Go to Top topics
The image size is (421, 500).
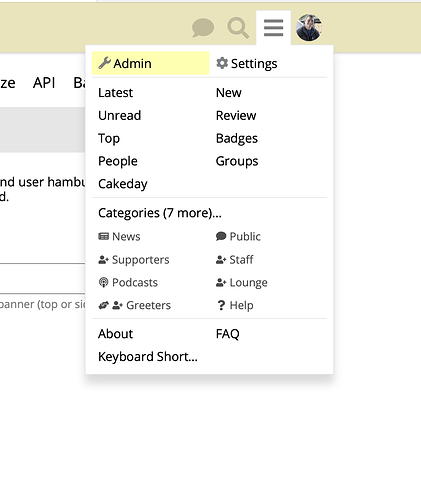[x=109, y=138]
